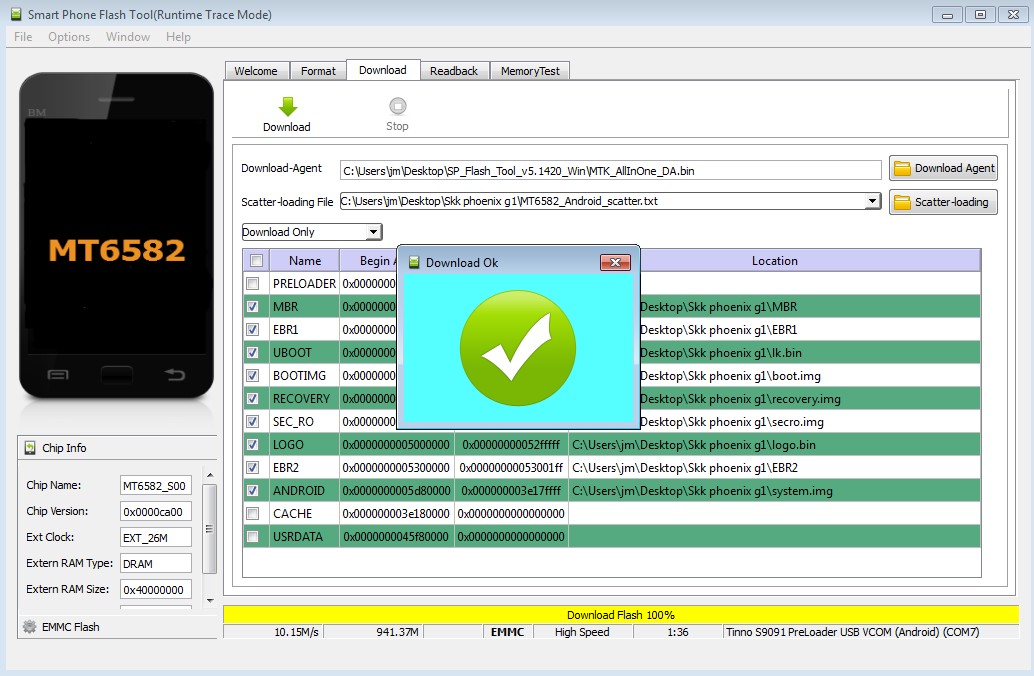Uncheck the MBR partition checkbox

click(x=253, y=307)
